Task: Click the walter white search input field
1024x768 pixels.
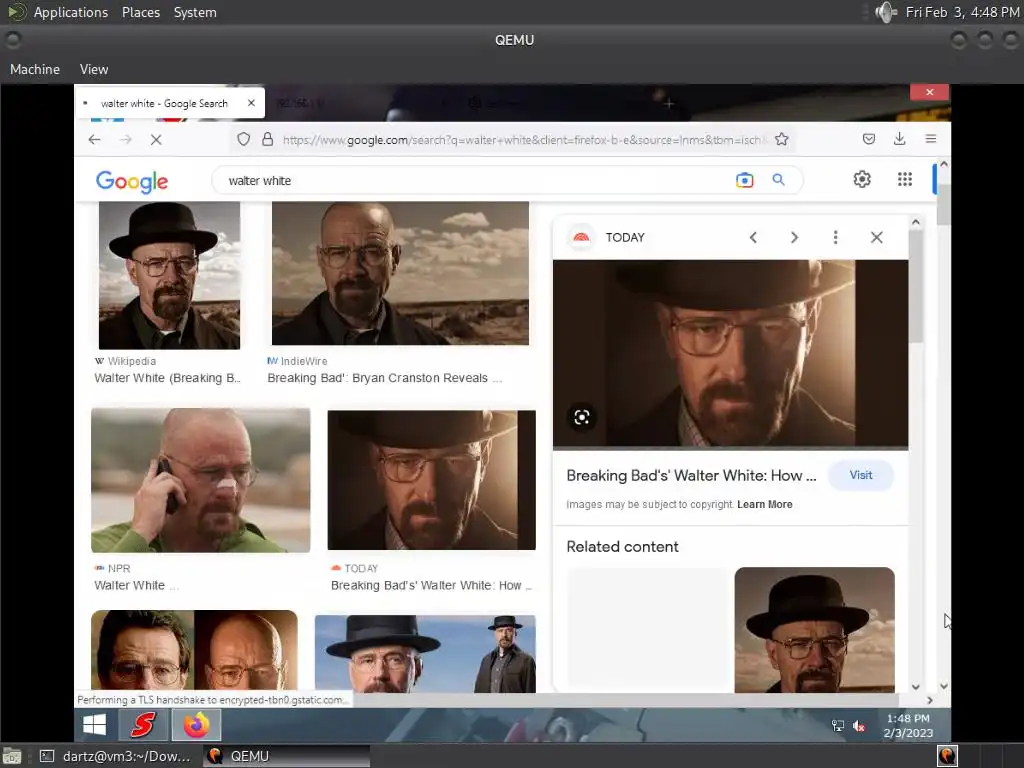Action: [477, 180]
